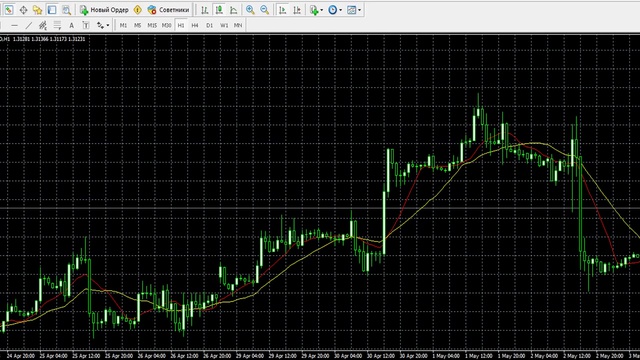The image size is (640, 360).
Task: Open MetaEditor yellow diamond icon
Action: [x=138, y=10]
